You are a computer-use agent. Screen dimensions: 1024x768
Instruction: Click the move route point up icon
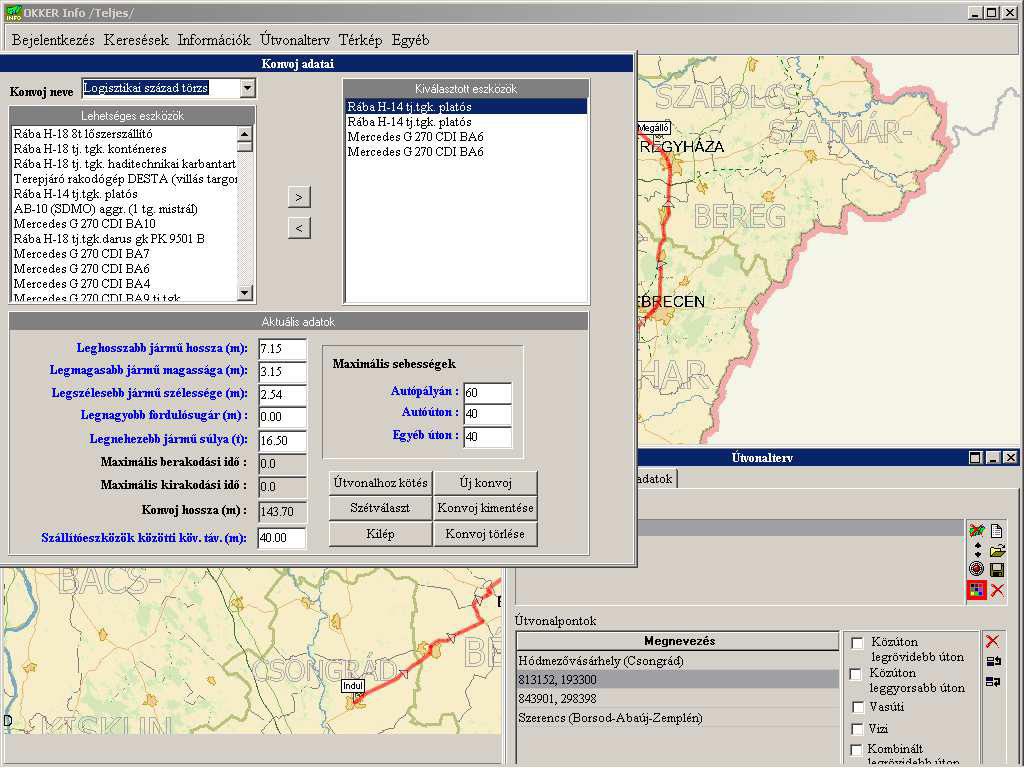tap(993, 662)
